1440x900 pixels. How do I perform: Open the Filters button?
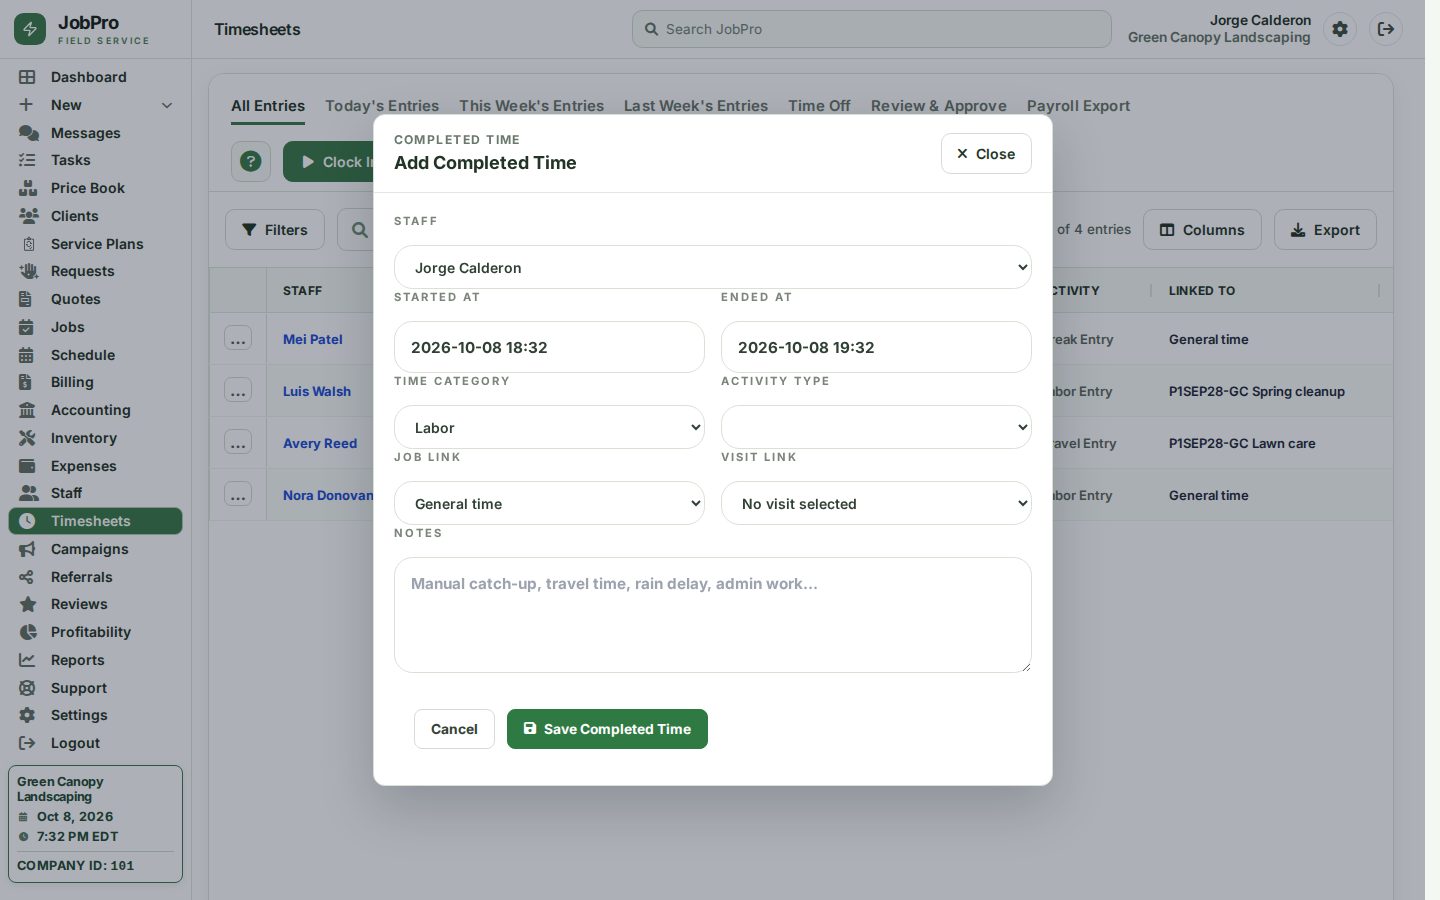(x=275, y=230)
